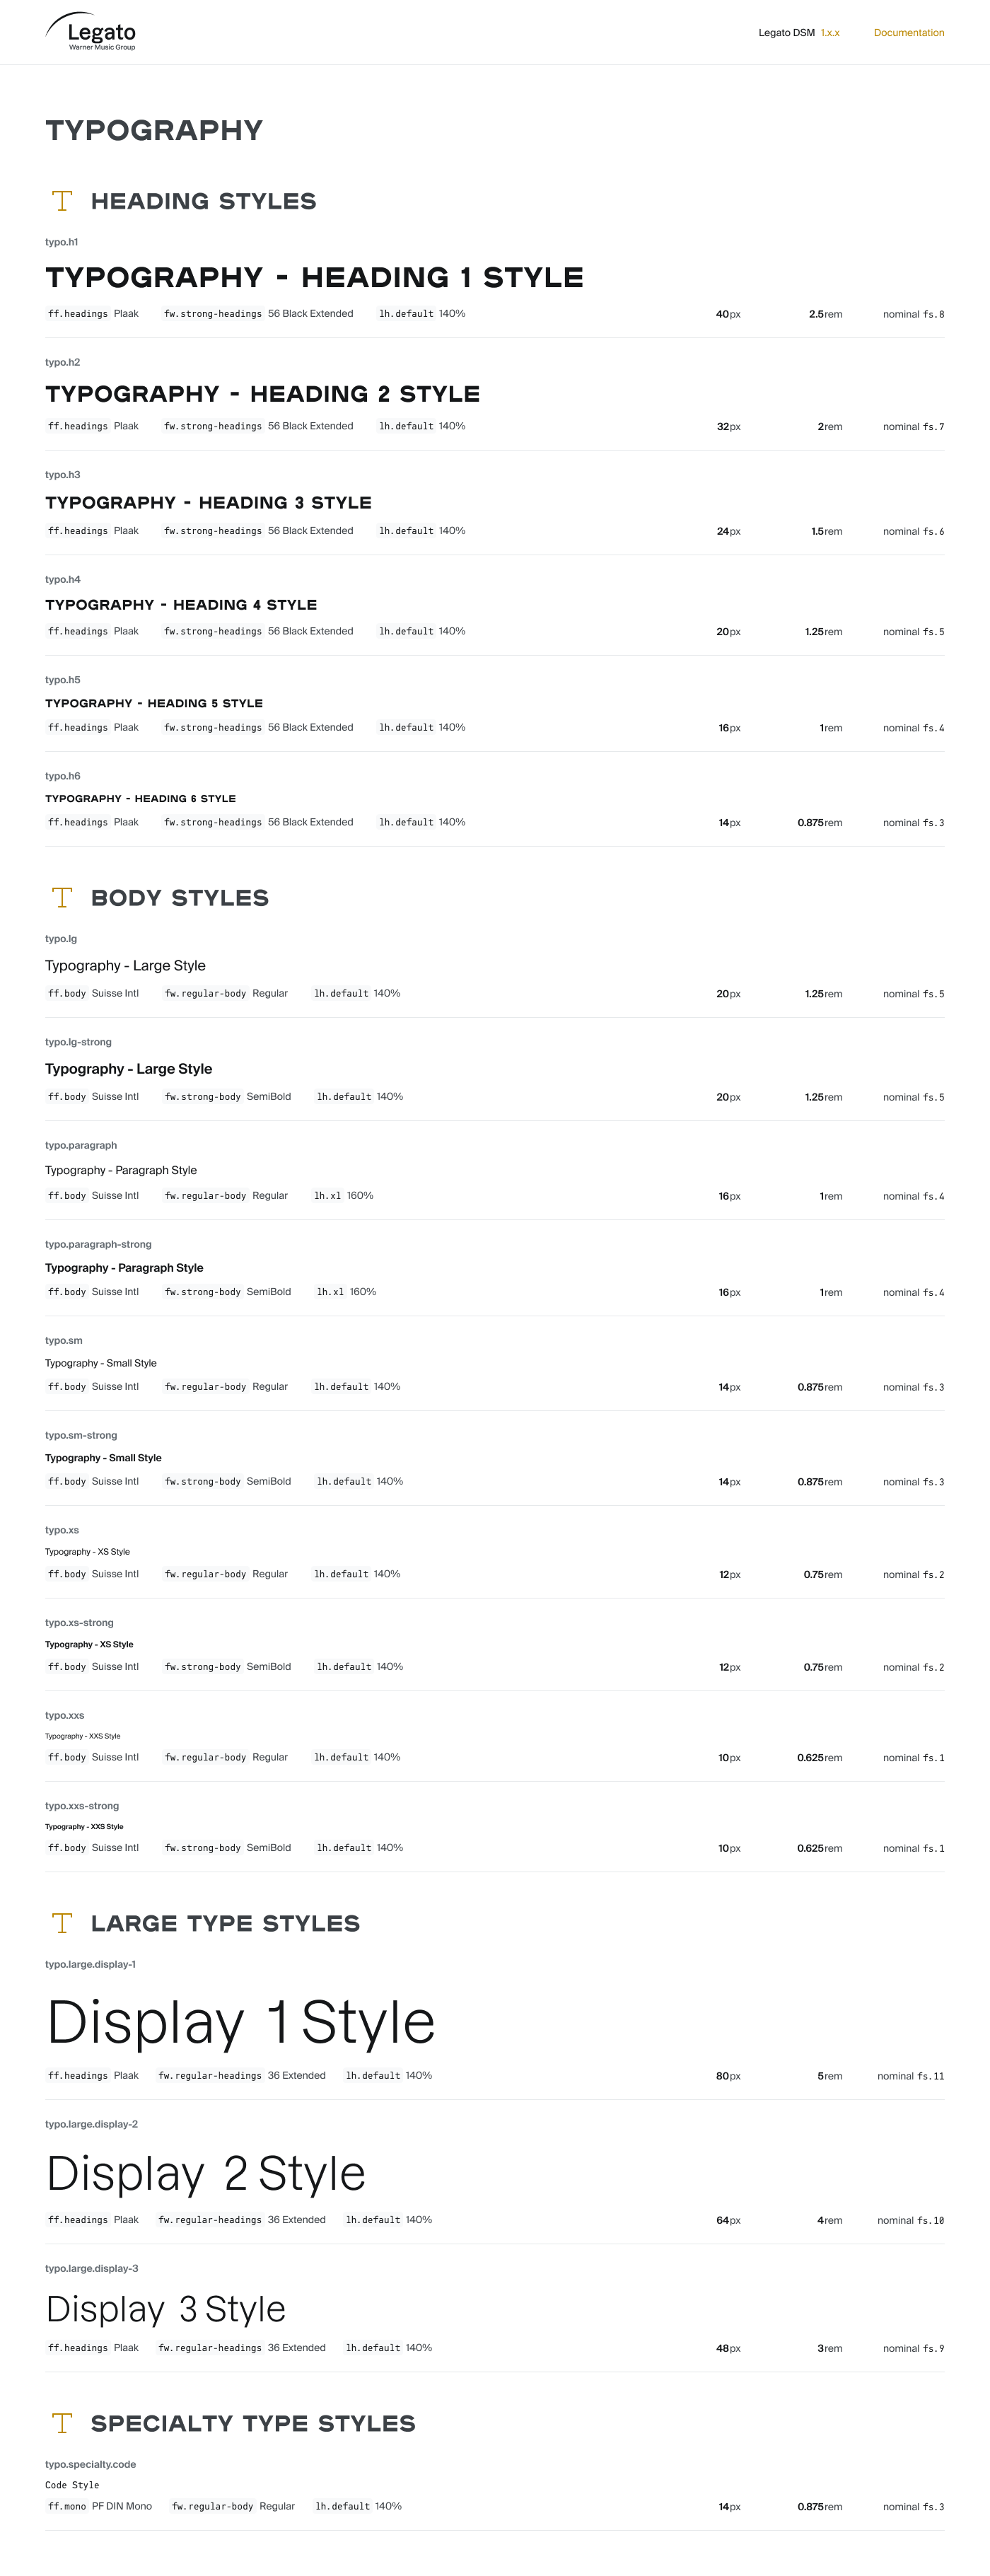Click the main Typography page title

click(x=154, y=130)
